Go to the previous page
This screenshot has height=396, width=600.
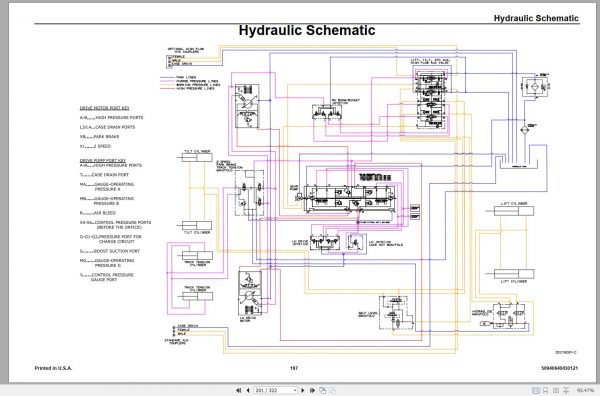[248, 390]
